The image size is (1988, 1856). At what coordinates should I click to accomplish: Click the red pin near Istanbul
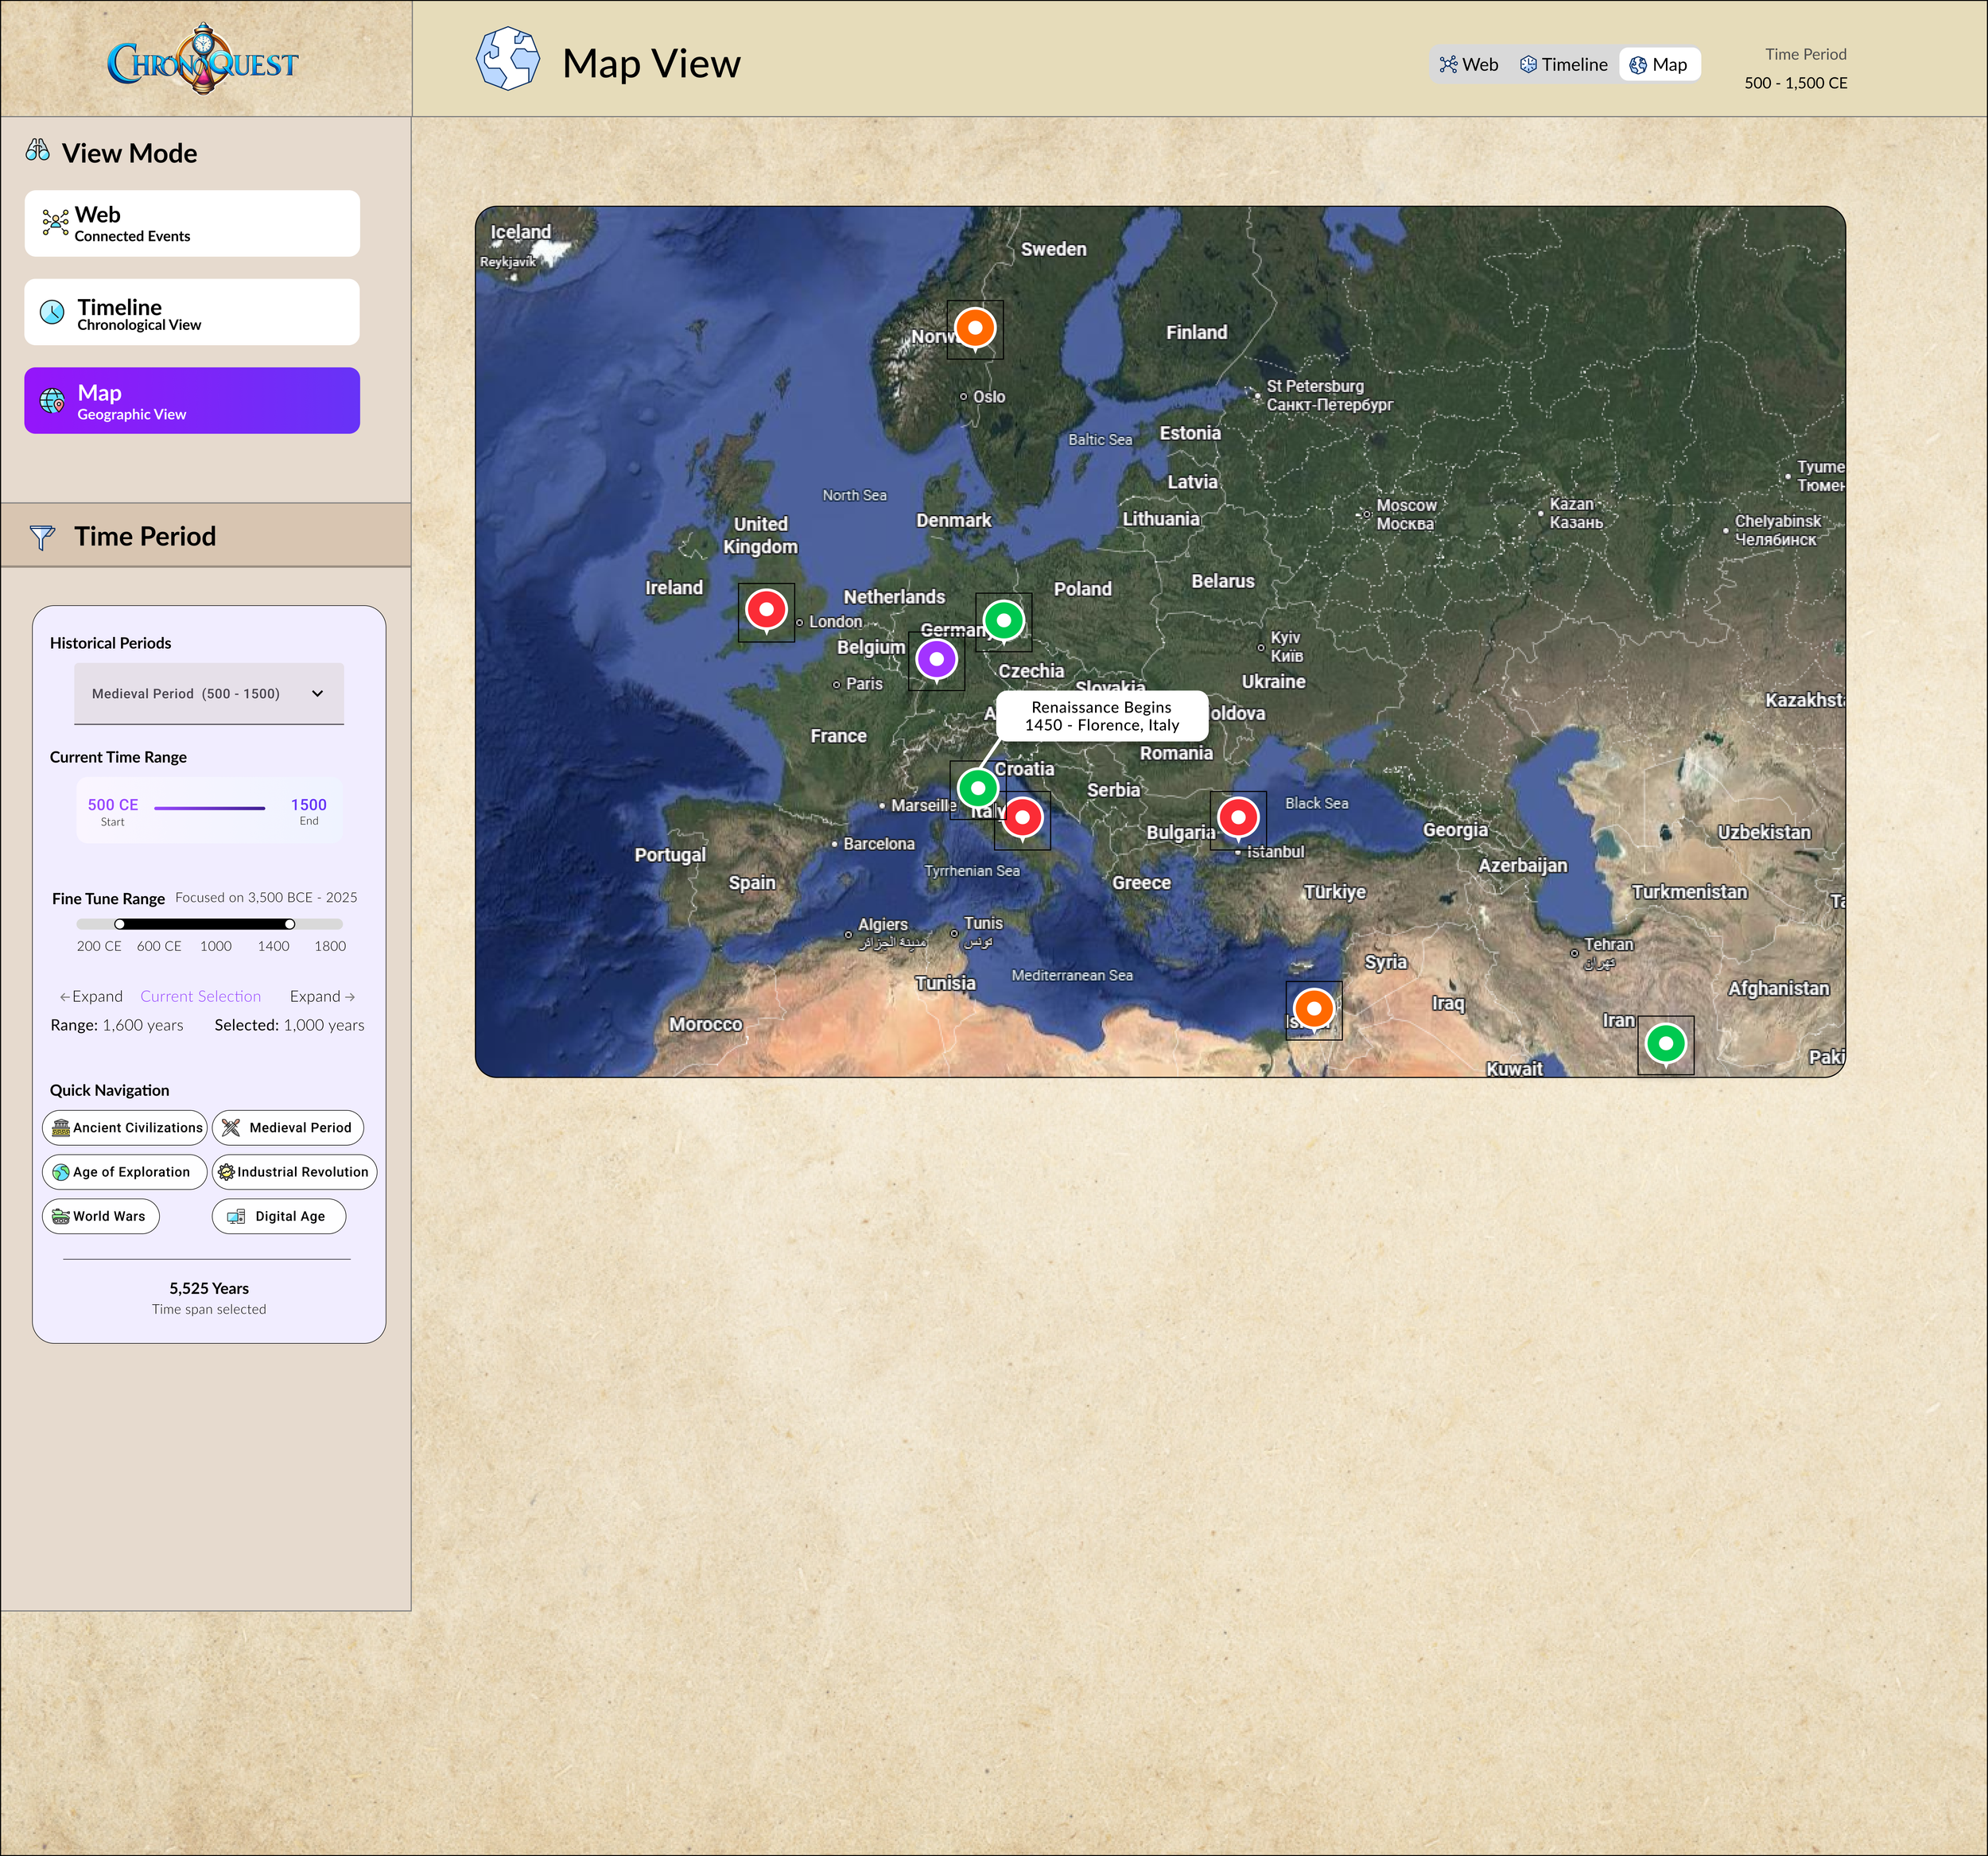click(1238, 818)
